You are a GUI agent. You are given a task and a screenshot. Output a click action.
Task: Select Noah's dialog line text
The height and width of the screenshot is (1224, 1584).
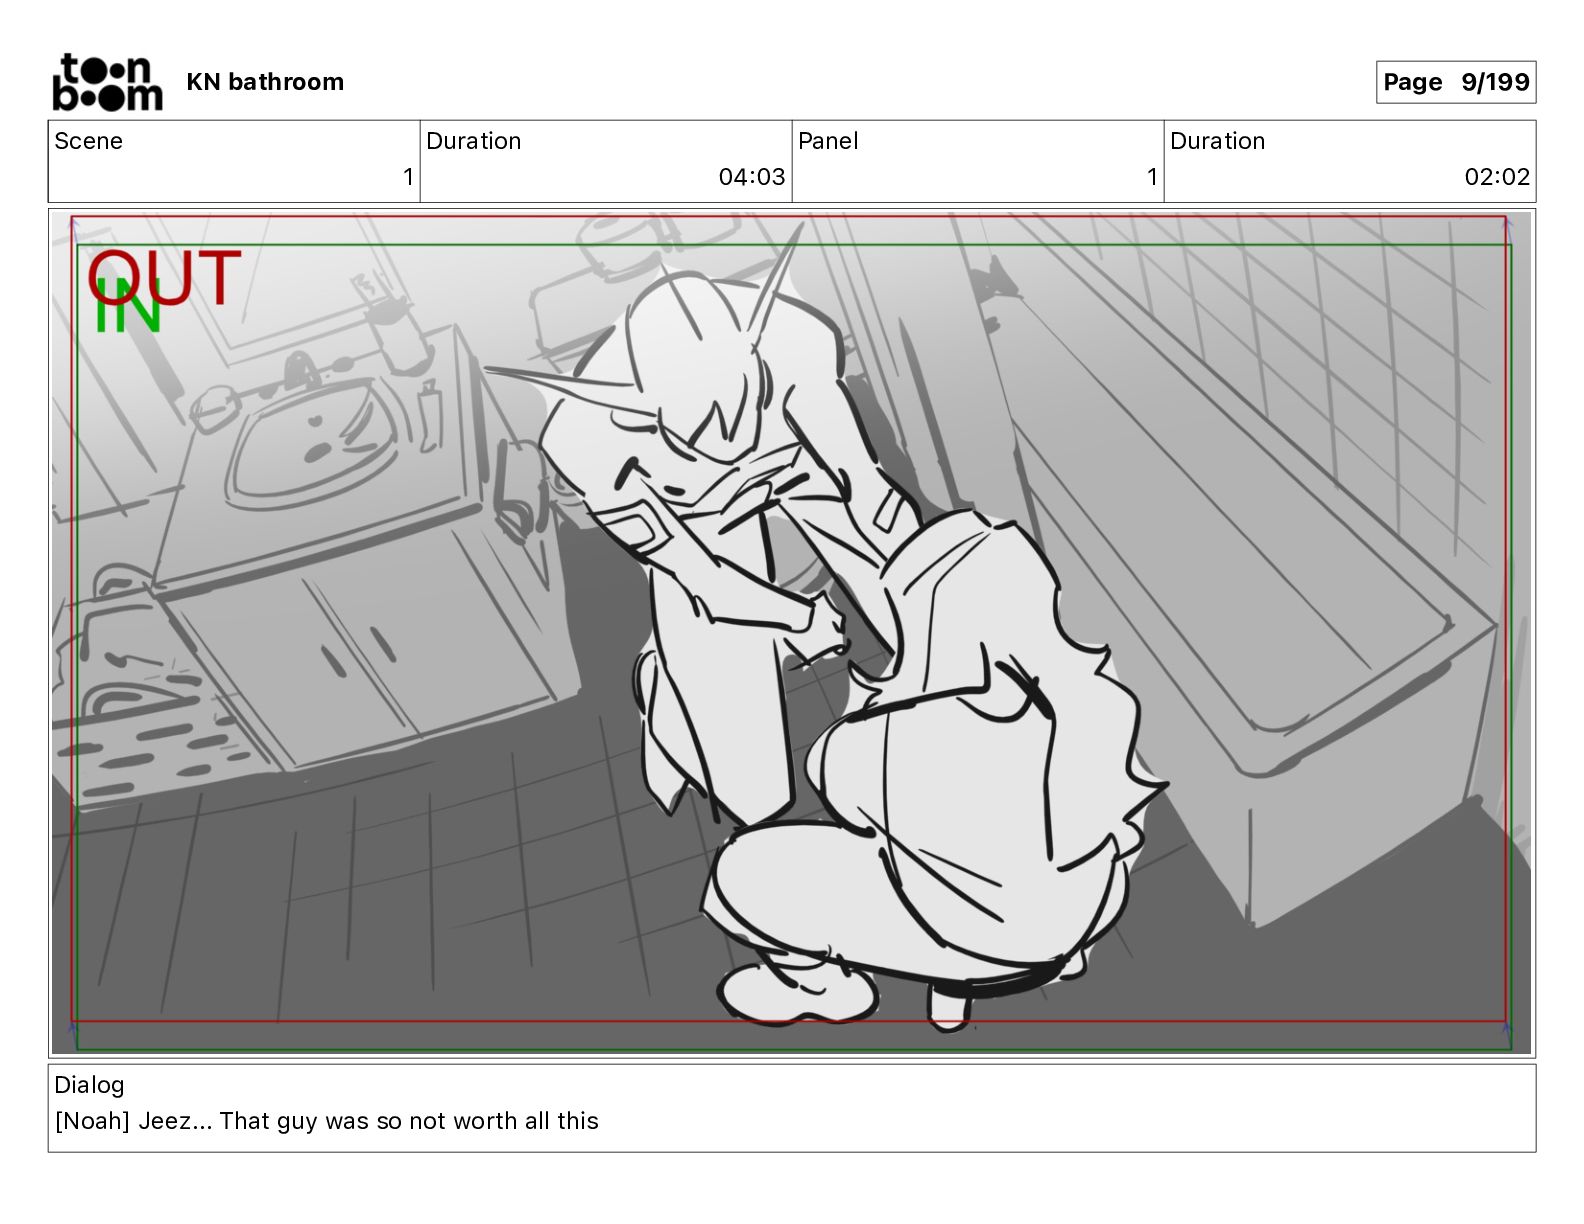click(x=327, y=1121)
